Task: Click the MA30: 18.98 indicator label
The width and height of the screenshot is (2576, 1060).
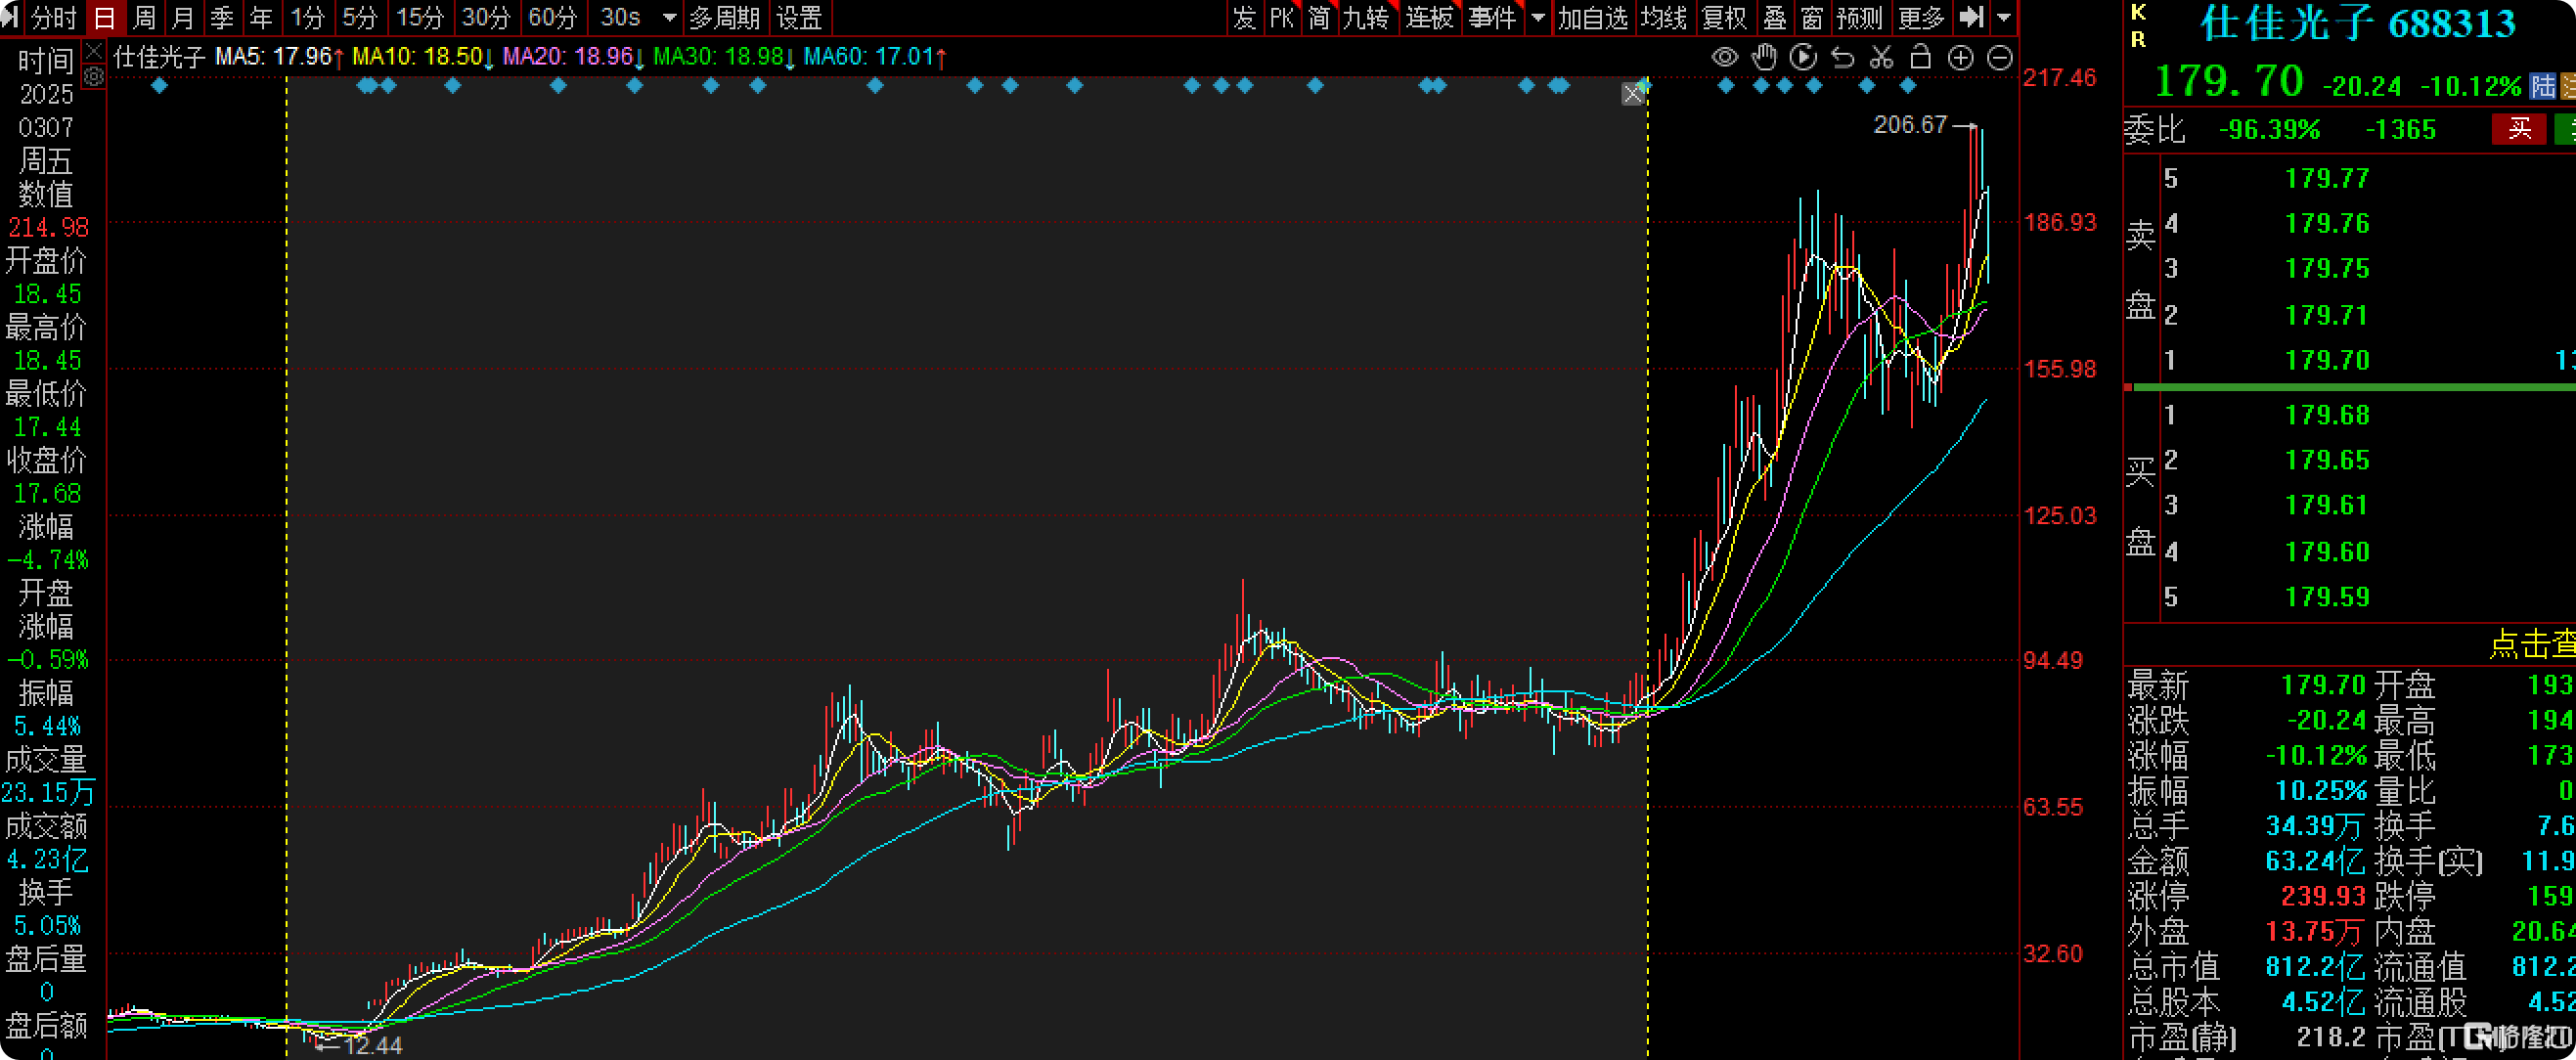Action: 724,57
